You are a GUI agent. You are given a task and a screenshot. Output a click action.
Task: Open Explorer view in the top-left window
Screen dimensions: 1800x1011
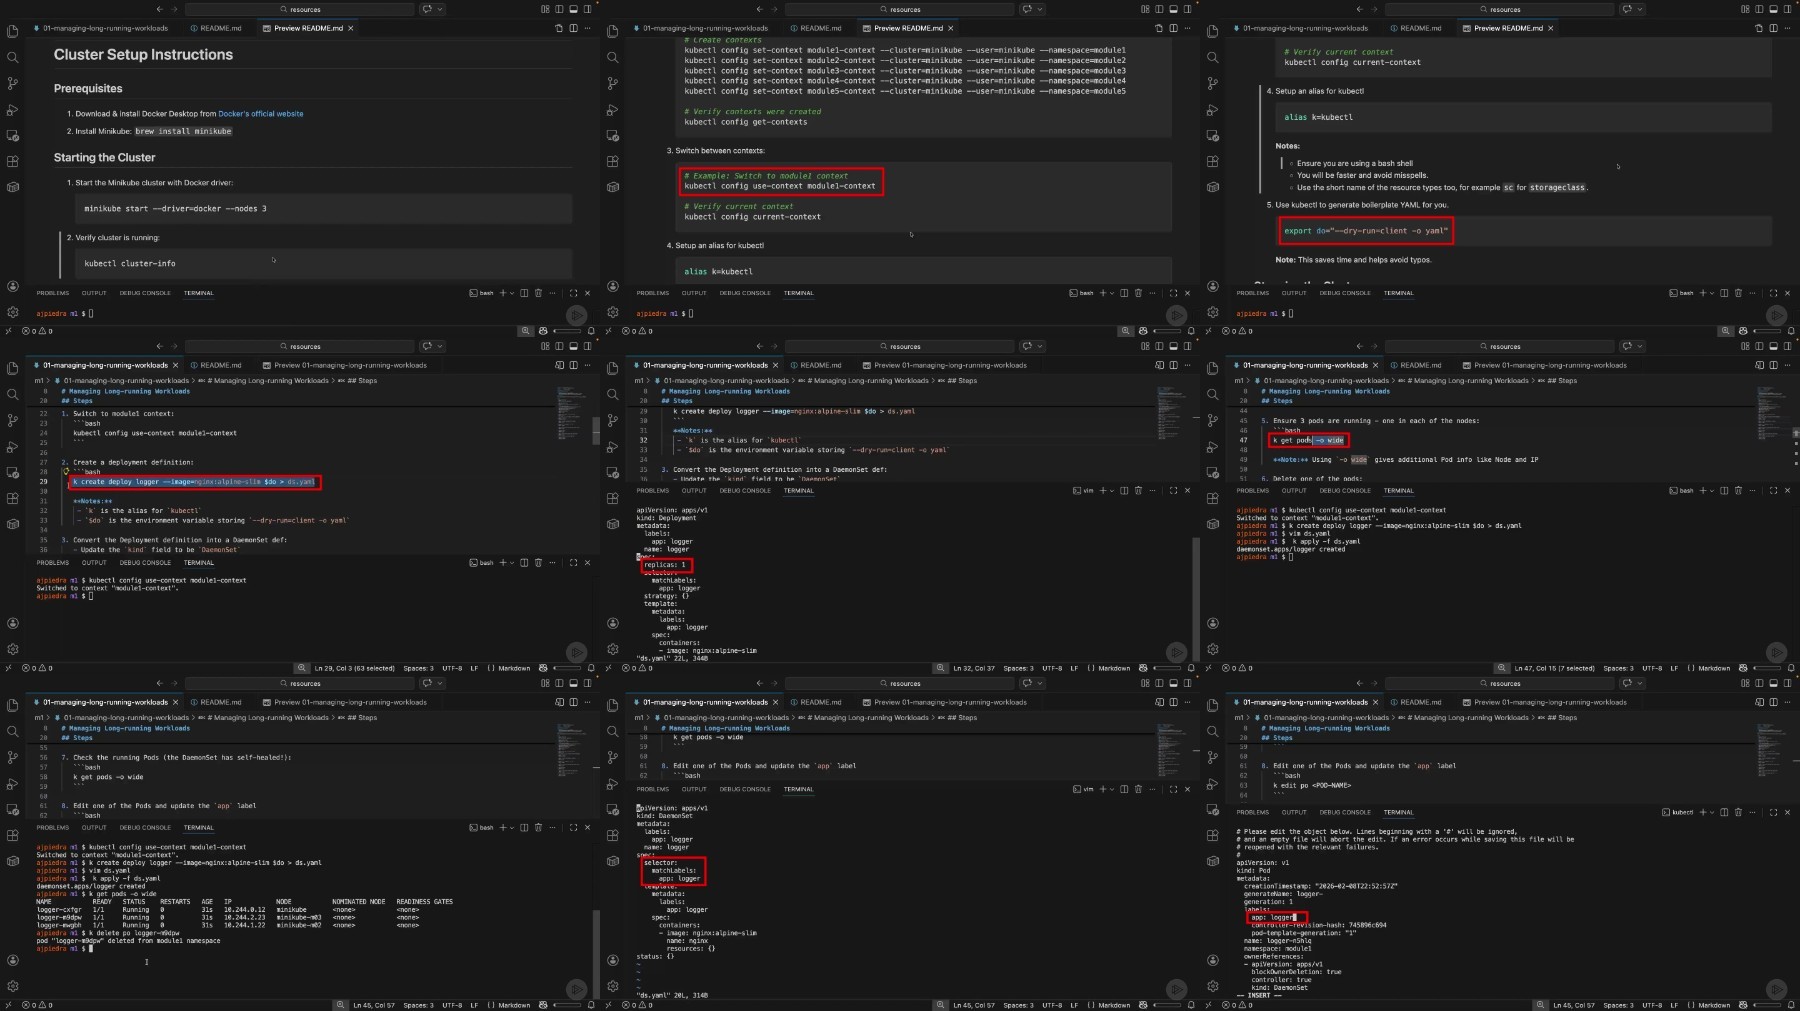click(13, 31)
